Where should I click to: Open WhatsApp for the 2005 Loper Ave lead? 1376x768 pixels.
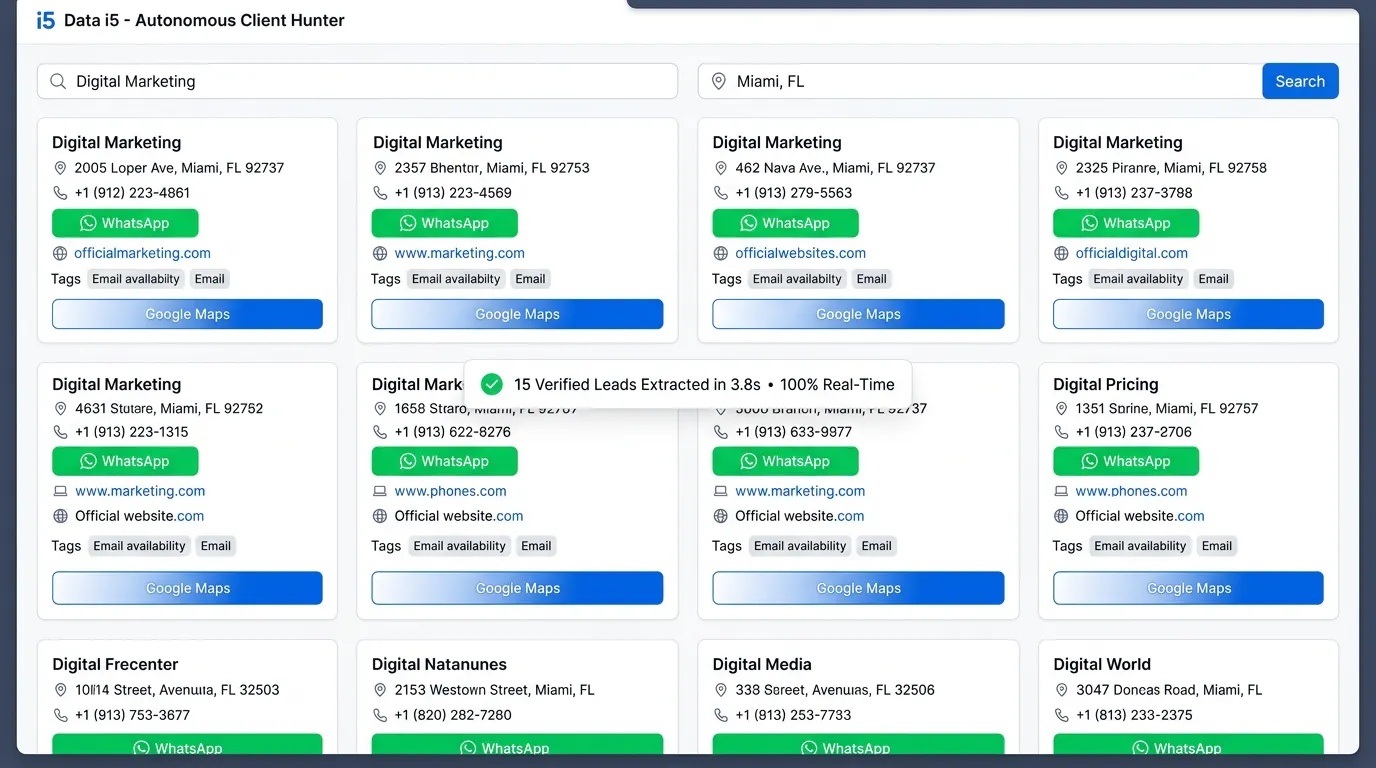coord(125,223)
